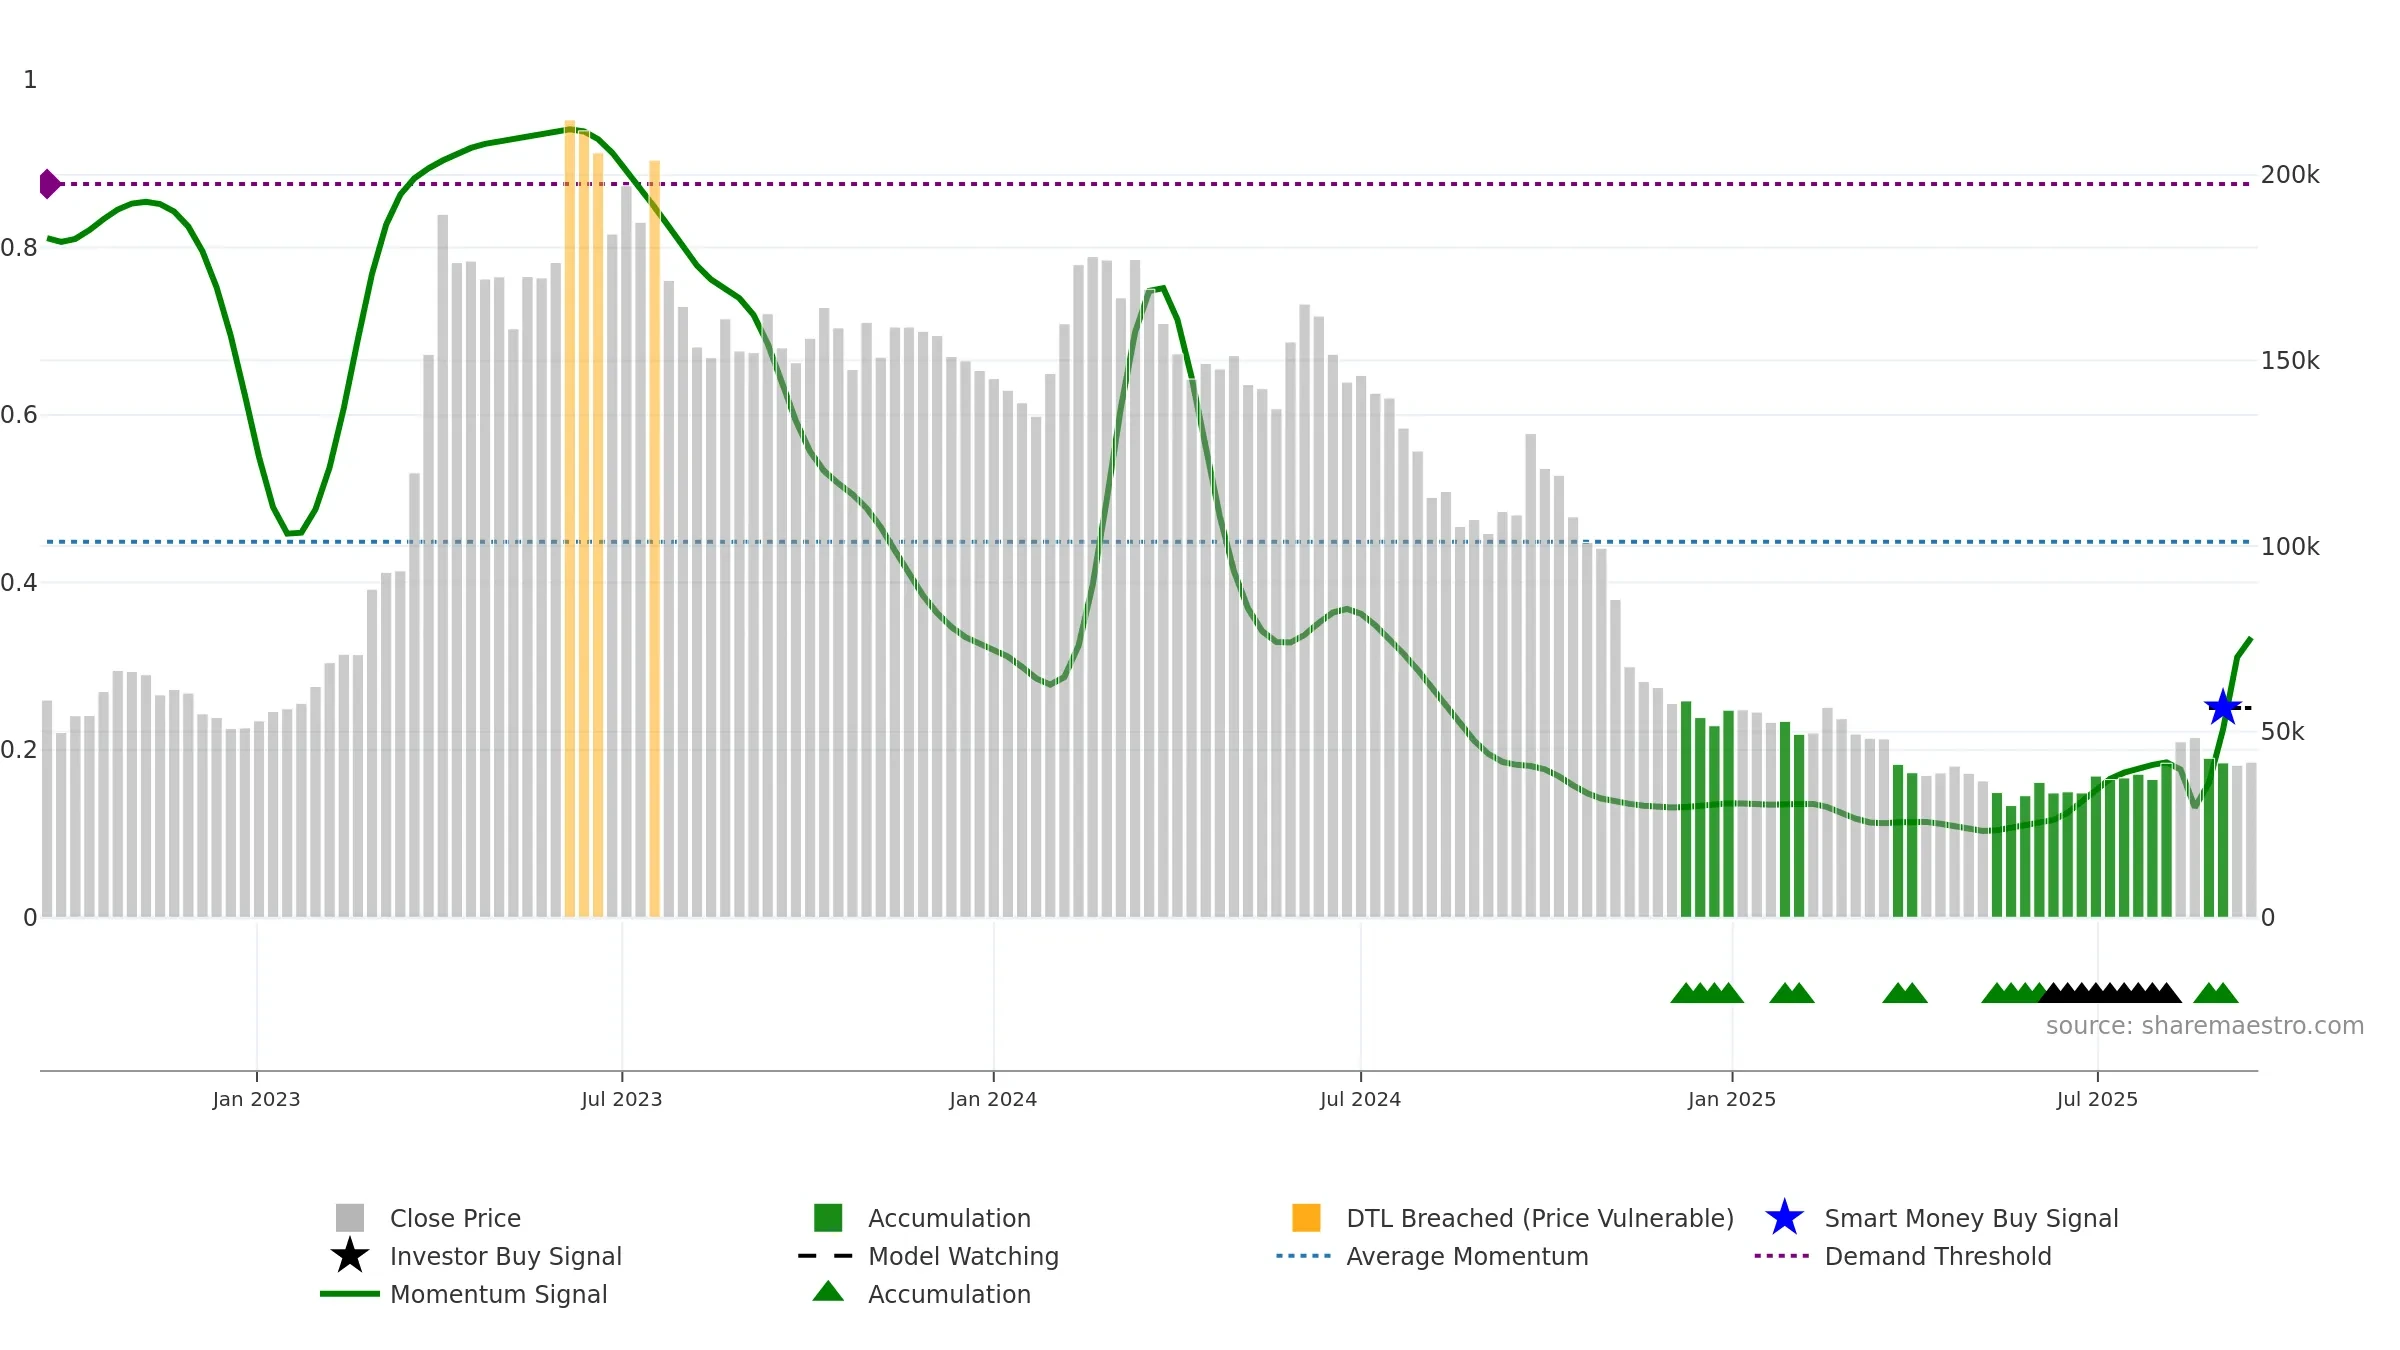Click the 50k right axis label
This screenshot has height=1350, width=2400.
2283,732
